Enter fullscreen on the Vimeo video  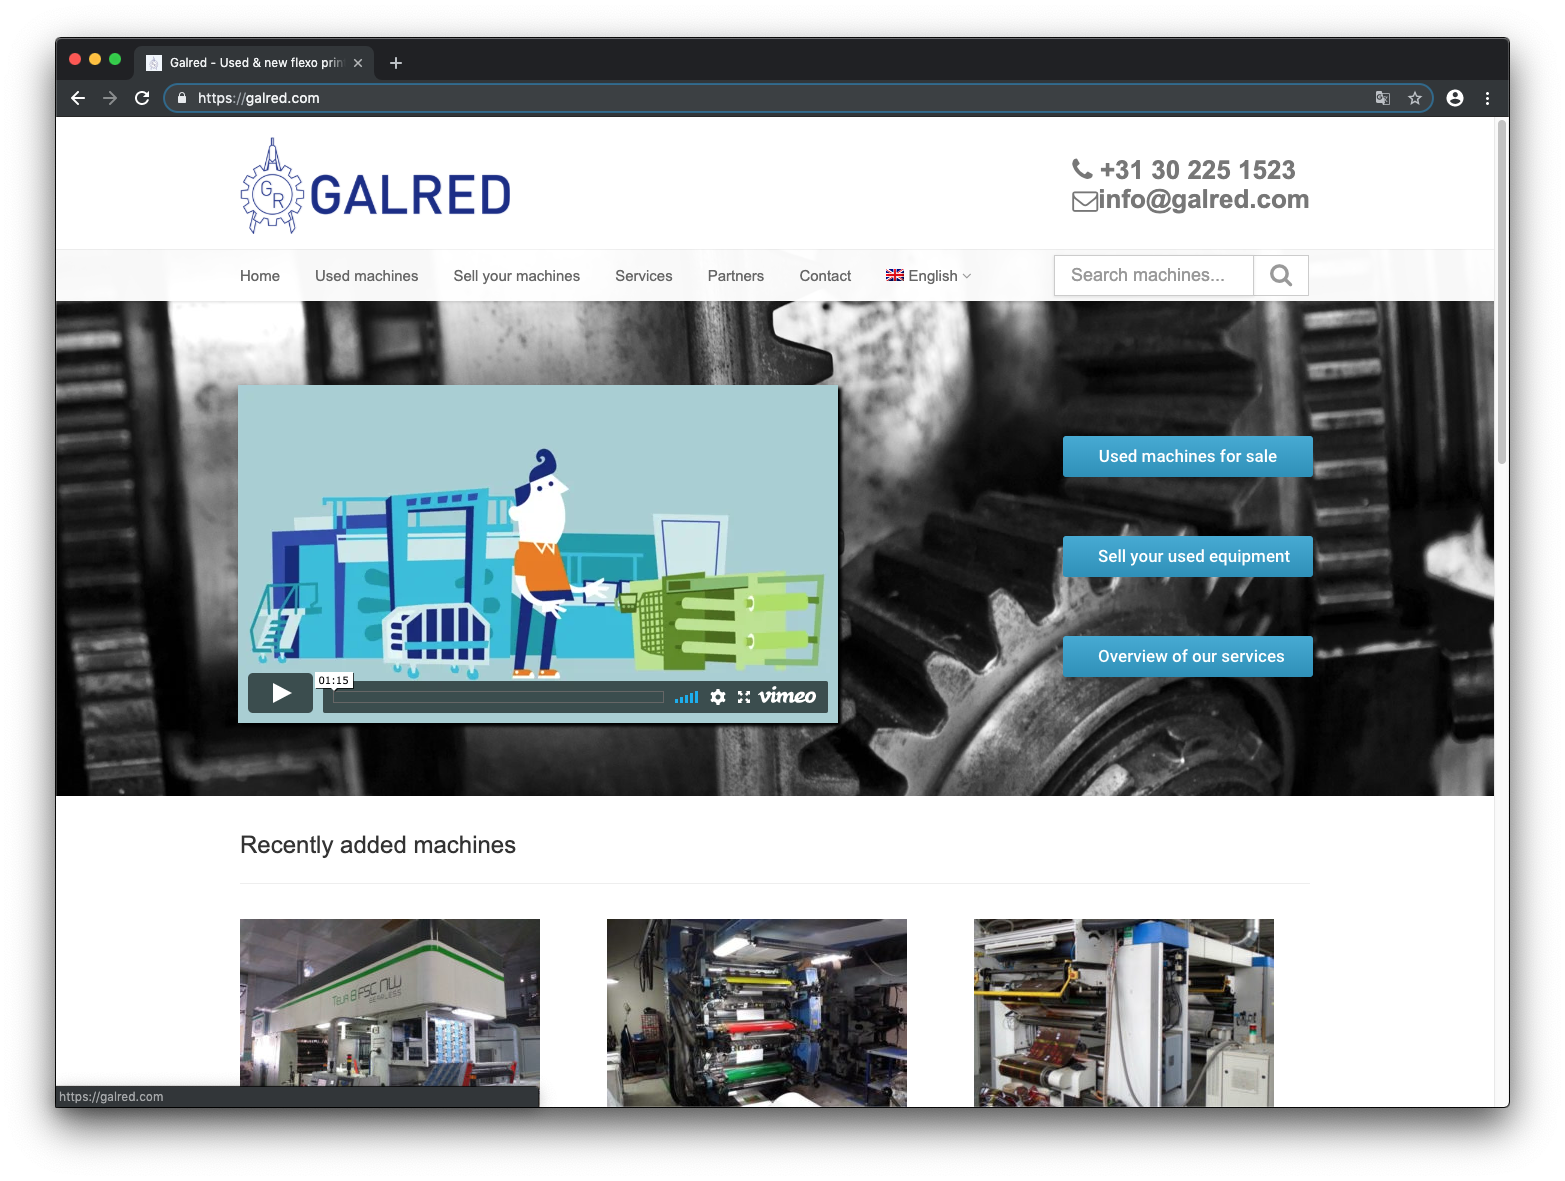pos(744,697)
